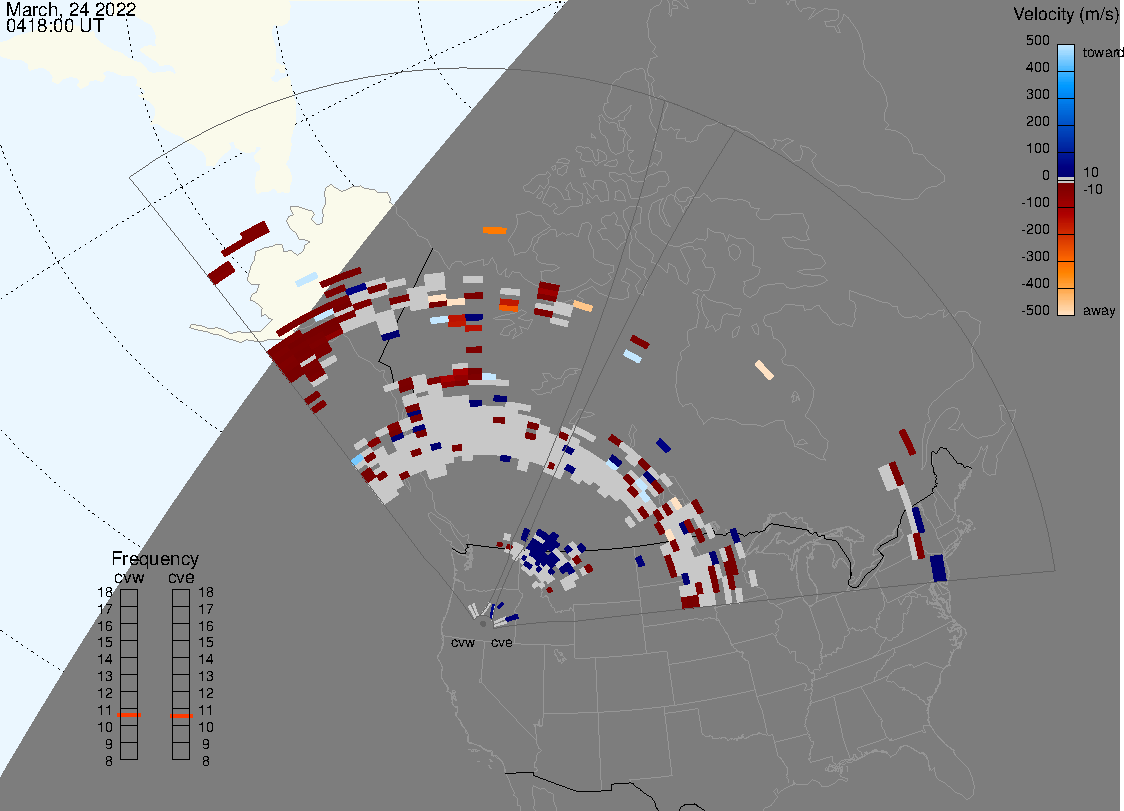
Task: Click the dense dark blue cluster north of the radars
Action: pyautogui.click(x=543, y=550)
